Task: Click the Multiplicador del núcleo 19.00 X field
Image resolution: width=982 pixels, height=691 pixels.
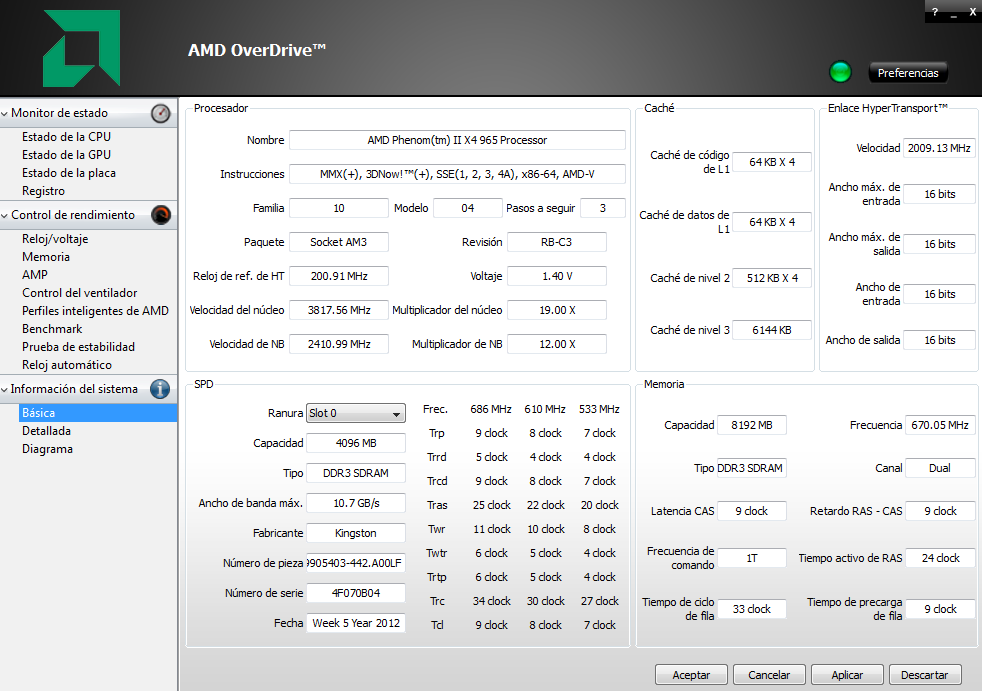Action: (557, 310)
